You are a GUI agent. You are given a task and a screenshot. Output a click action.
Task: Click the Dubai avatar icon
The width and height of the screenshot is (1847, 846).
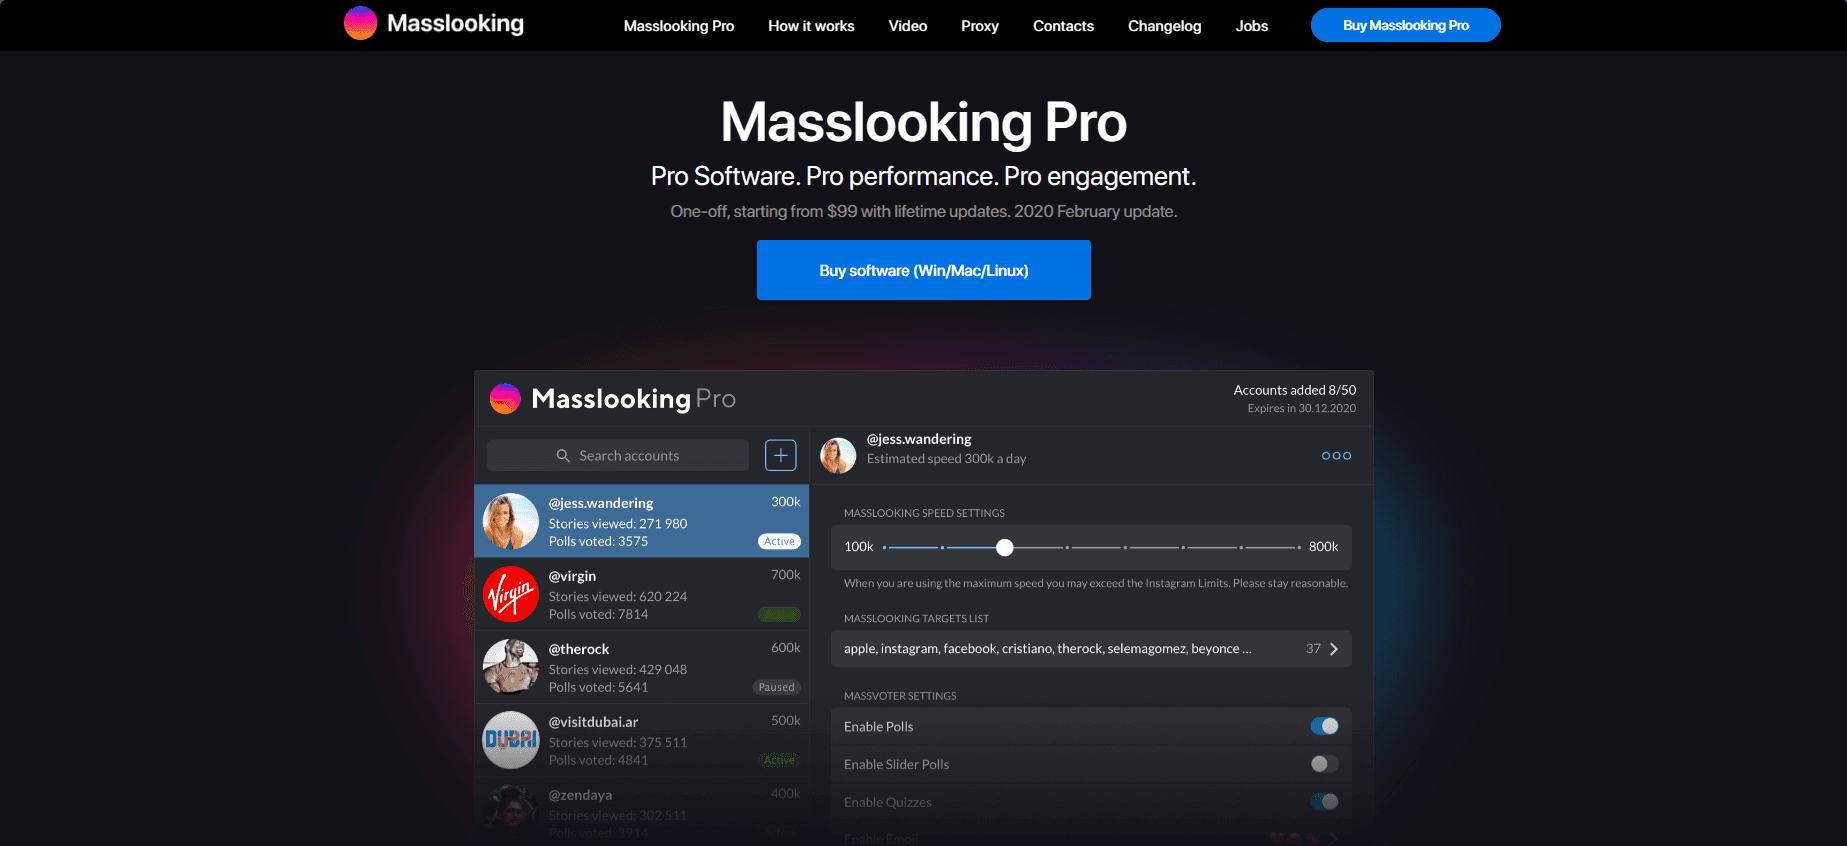coord(511,740)
